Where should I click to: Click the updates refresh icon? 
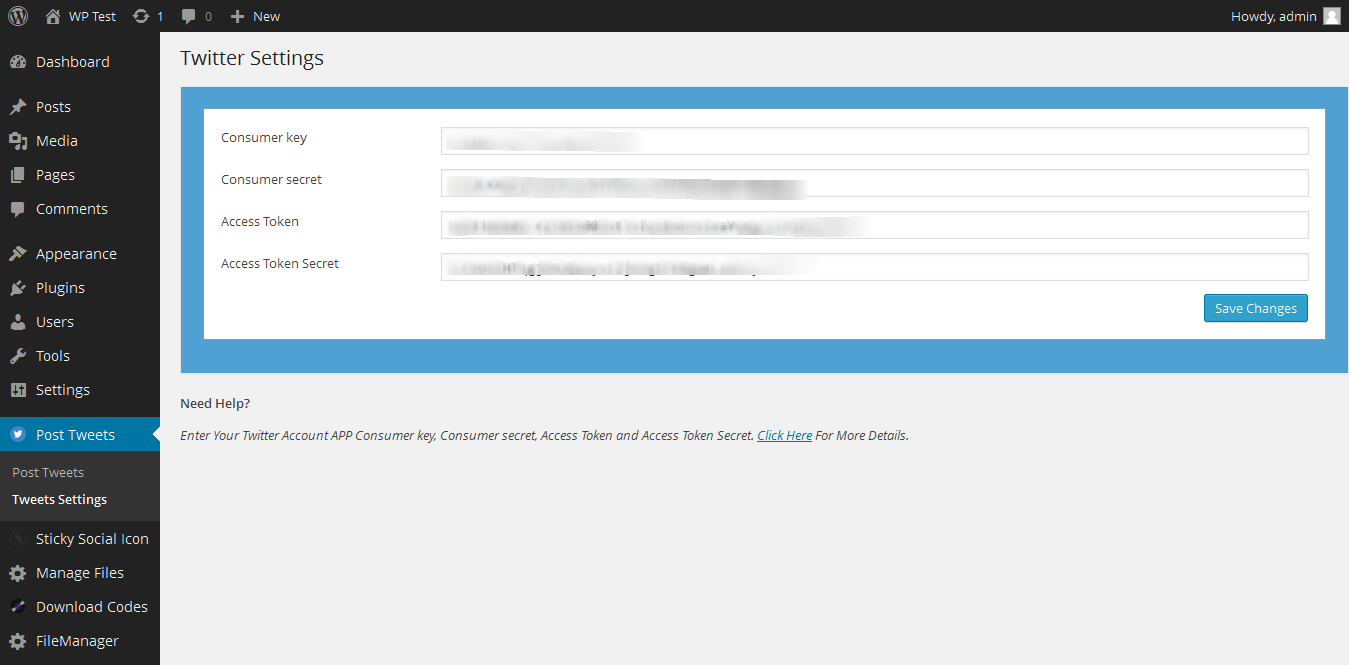click(141, 16)
